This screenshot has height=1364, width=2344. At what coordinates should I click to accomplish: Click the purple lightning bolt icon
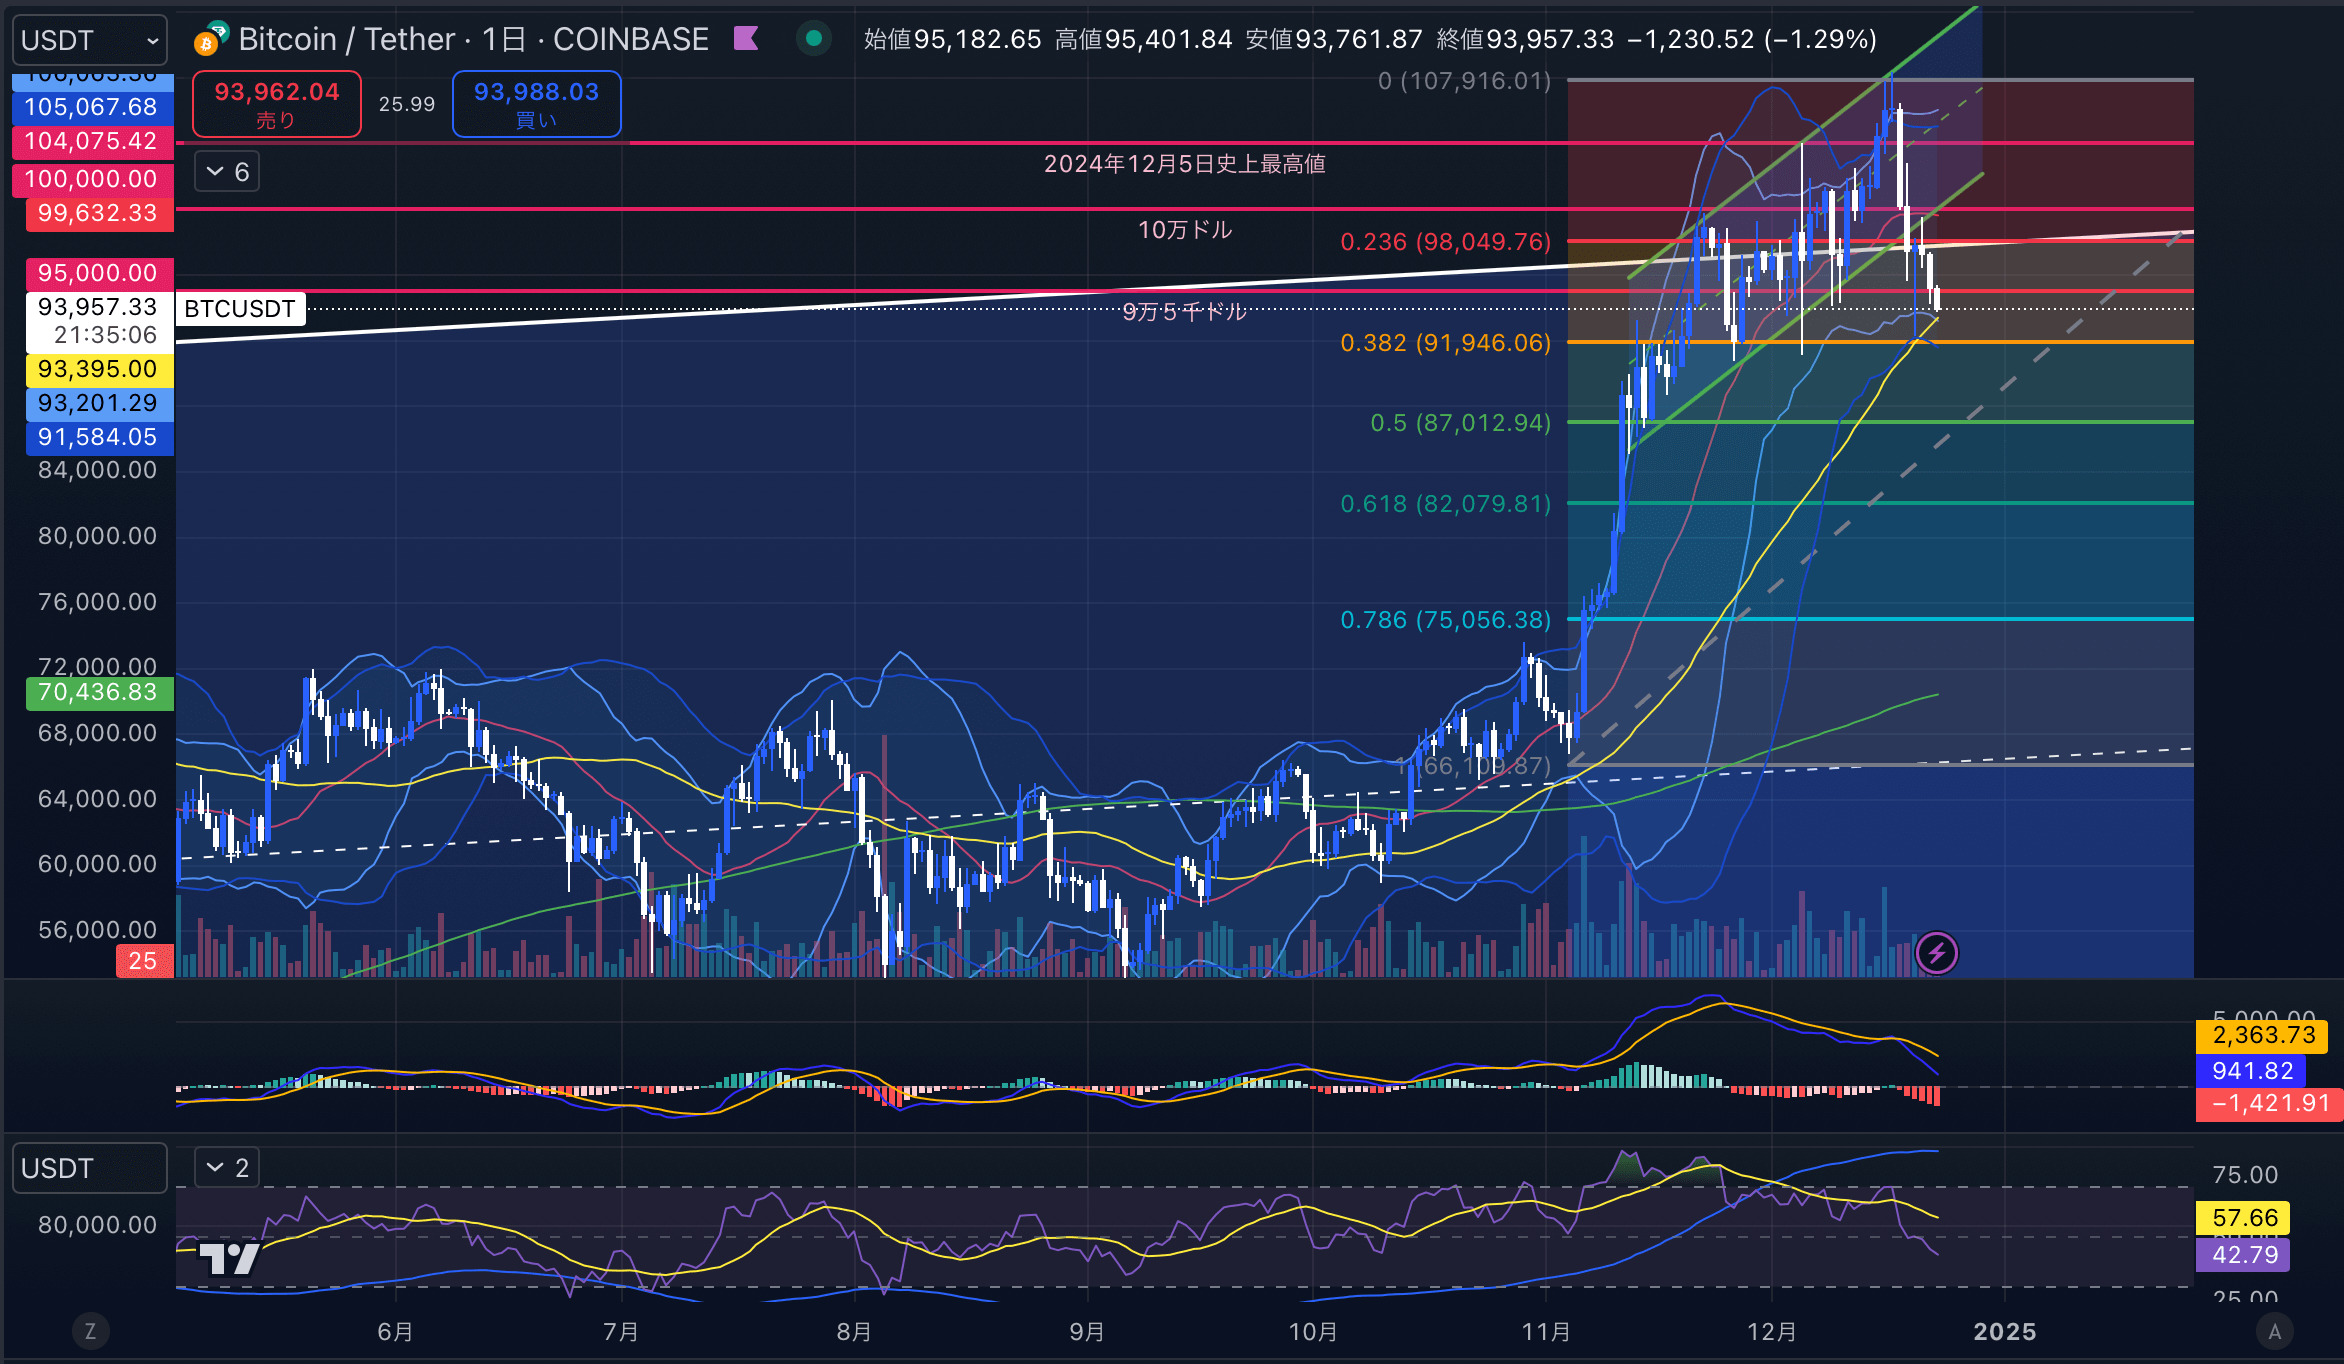pyautogui.click(x=1937, y=953)
